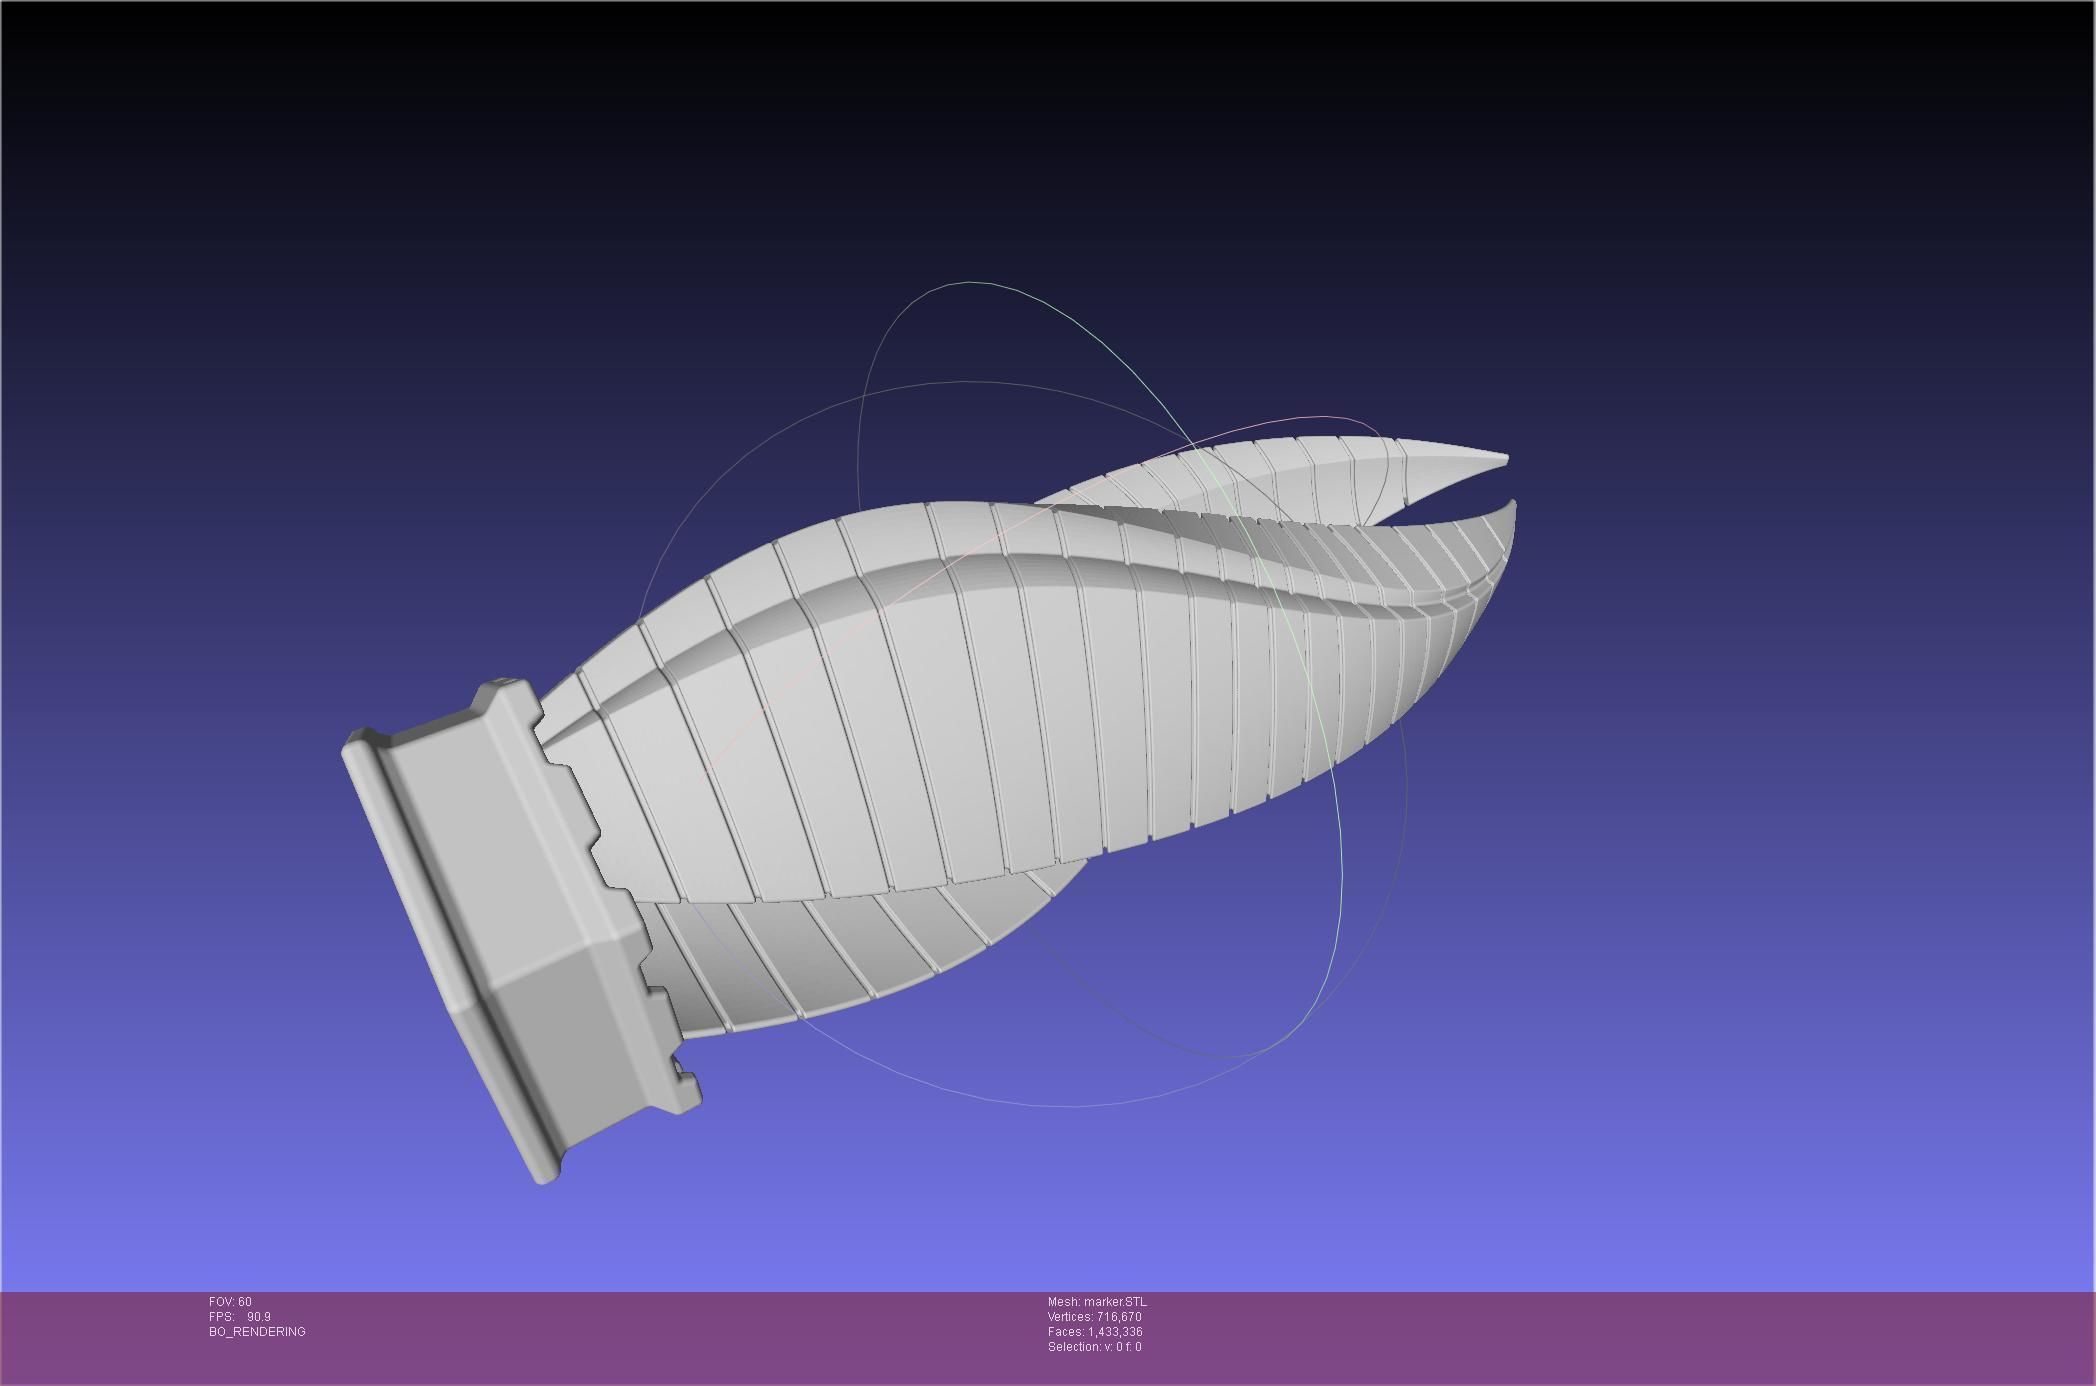The height and width of the screenshot is (1386, 2096).
Task: Click the 'FOV: 60' status text
Action: 230,1302
